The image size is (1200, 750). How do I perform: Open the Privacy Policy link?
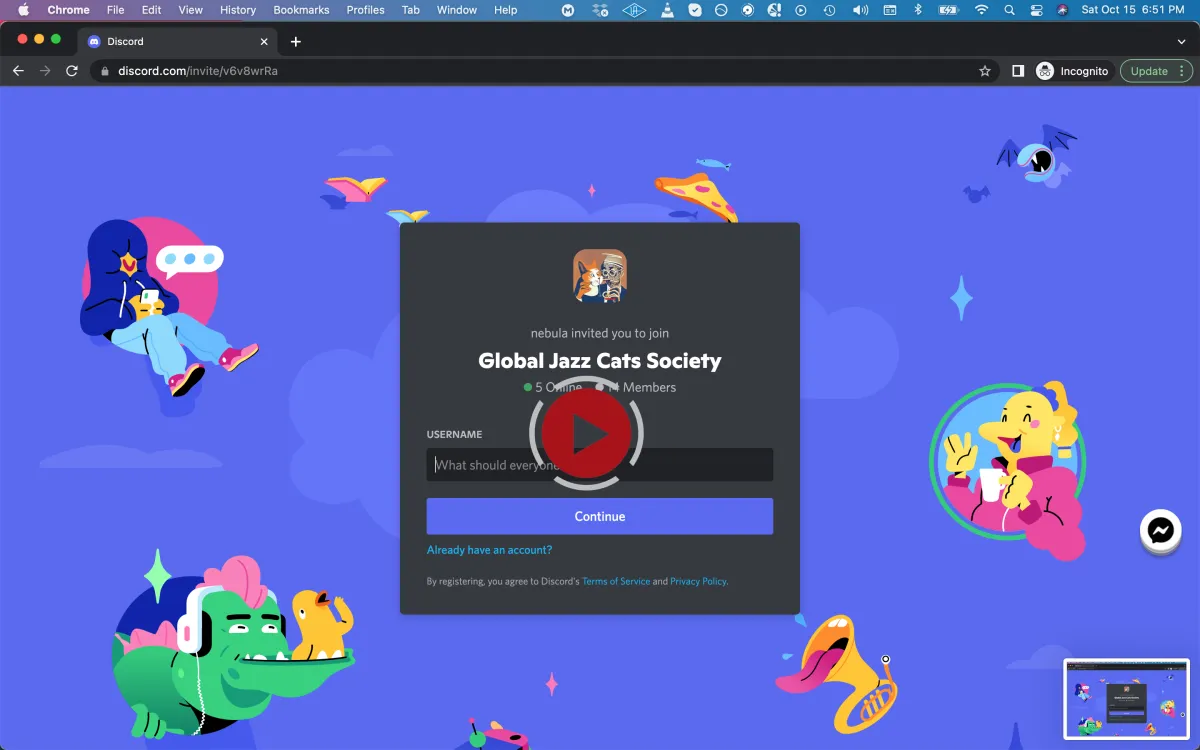698,581
